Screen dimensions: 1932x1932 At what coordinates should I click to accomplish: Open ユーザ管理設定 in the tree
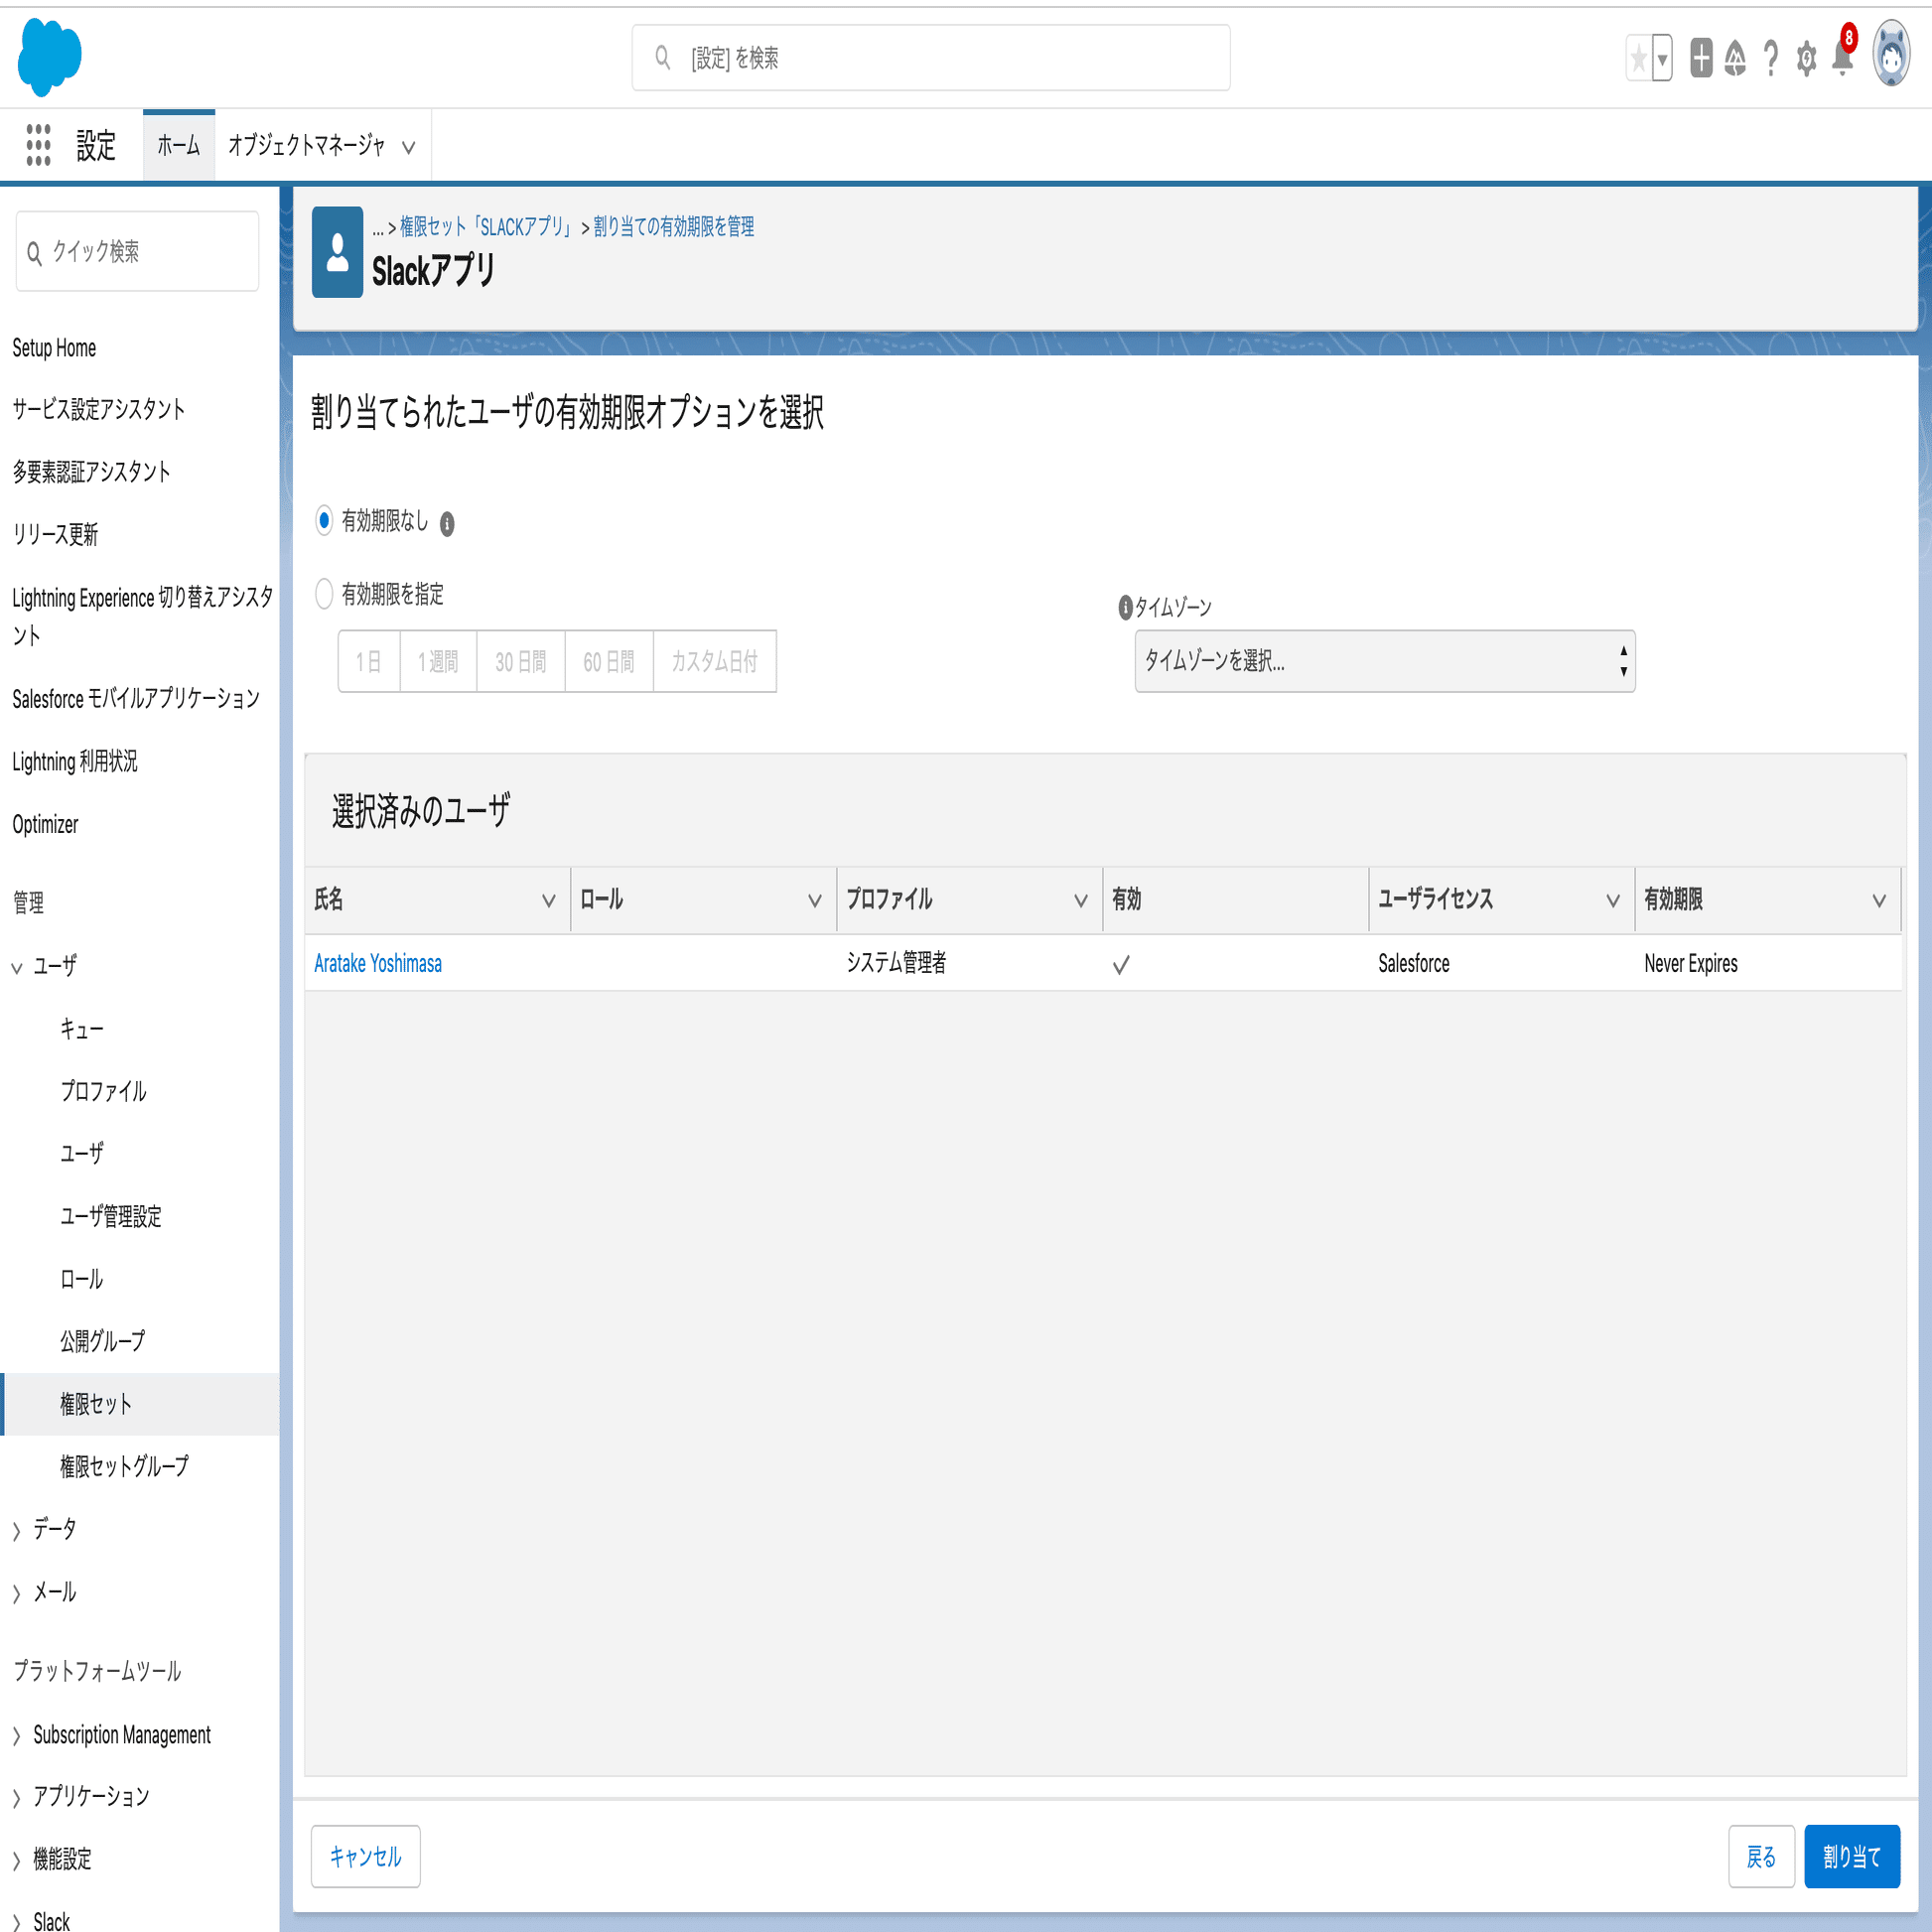[111, 1216]
